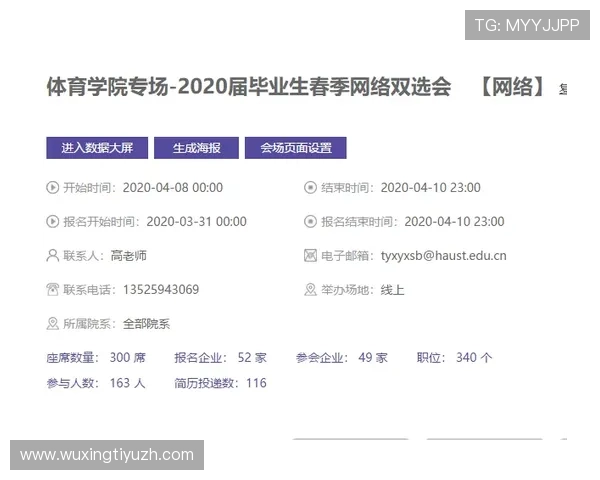Click the envelope icon beside 电子邮箱
This screenshot has height=480, width=600.
coord(310,256)
